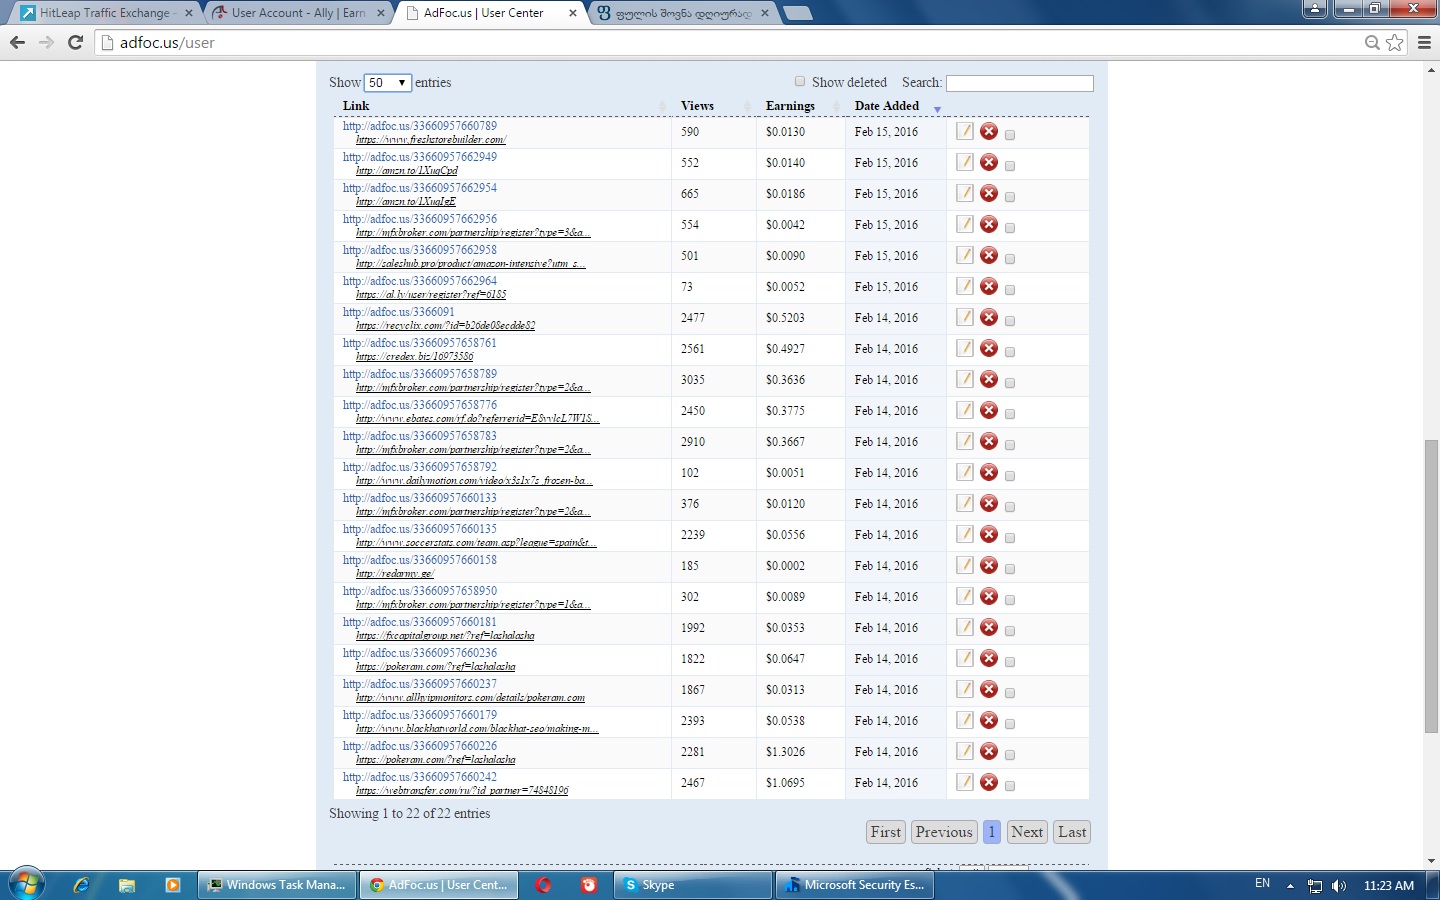Image resolution: width=1440 pixels, height=900 pixels.
Task: Show hidden system tray icons
Action: tap(1290, 886)
